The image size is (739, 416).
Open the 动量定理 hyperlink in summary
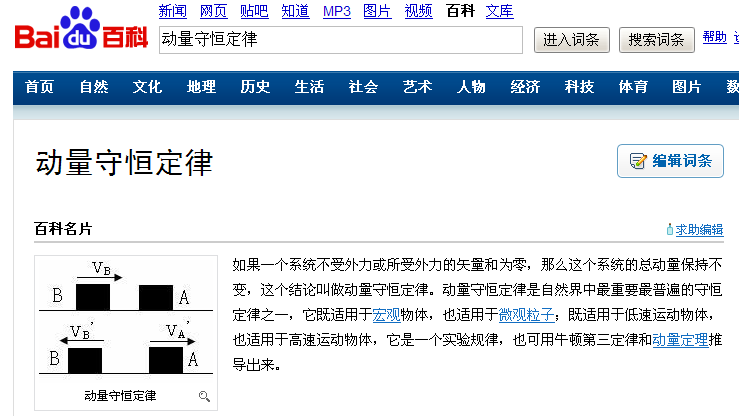pyautogui.click(x=680, y=340)
